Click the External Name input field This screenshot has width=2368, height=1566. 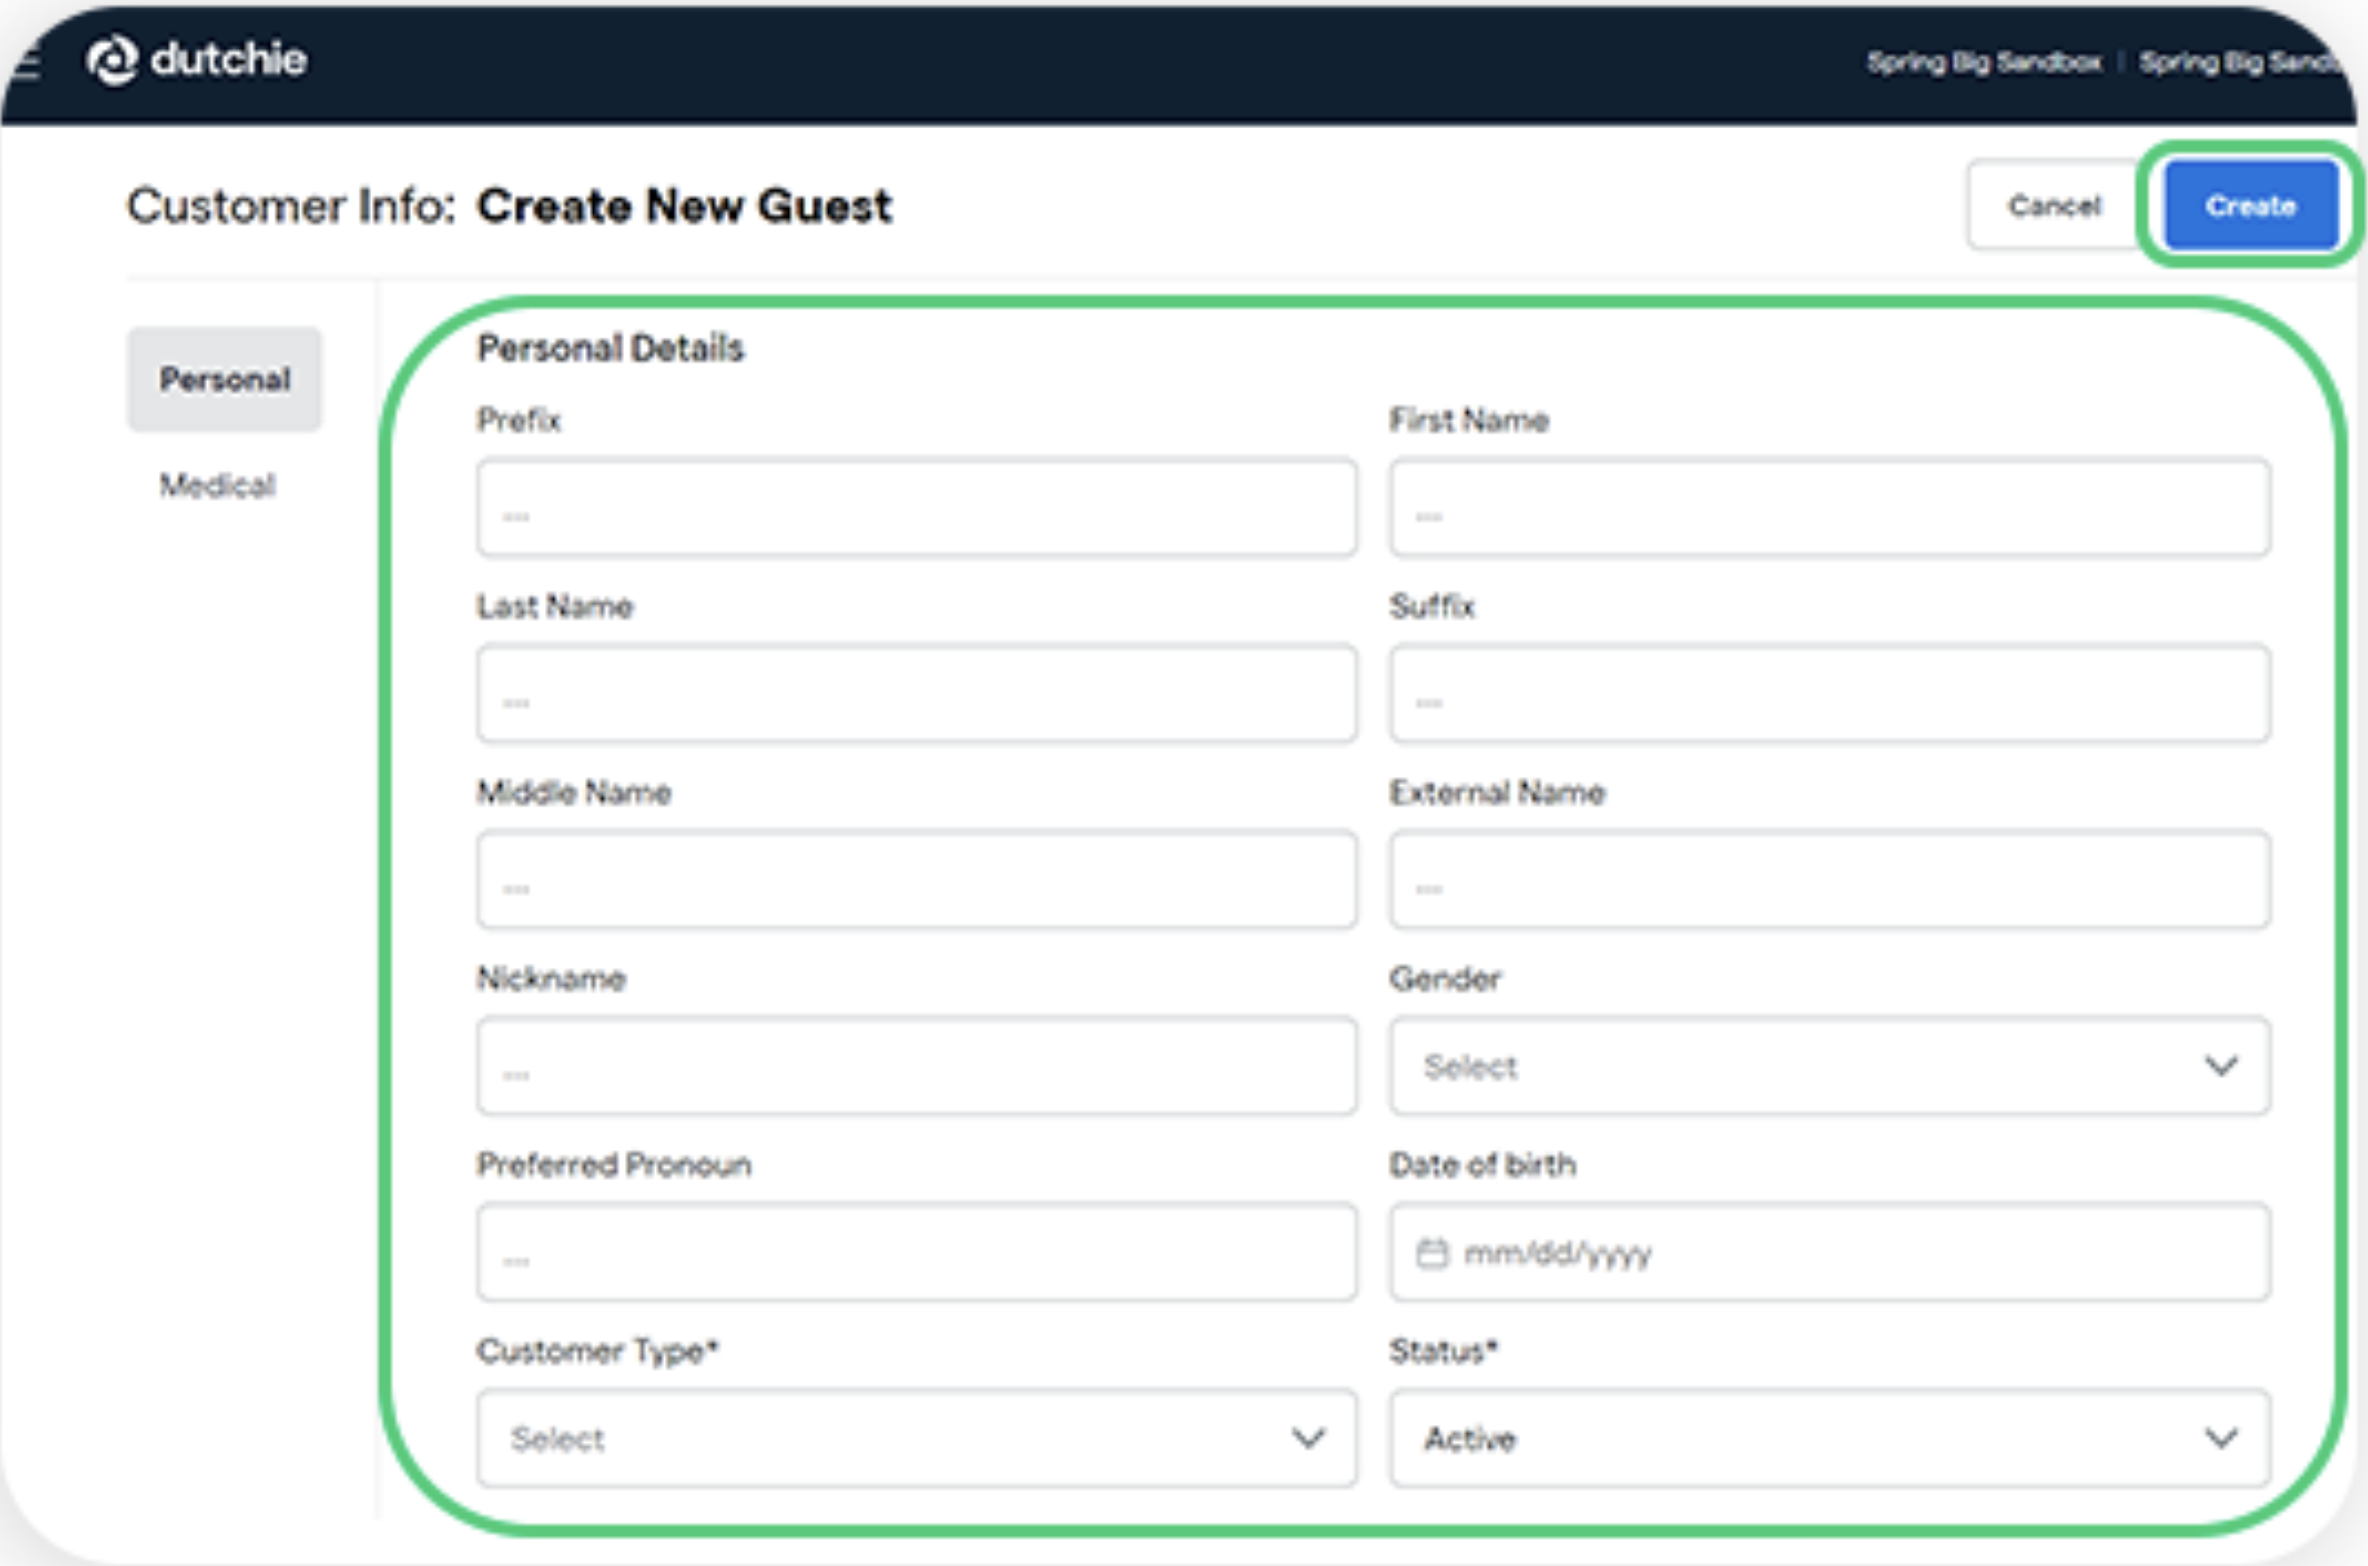click(x=1830, y=880)
